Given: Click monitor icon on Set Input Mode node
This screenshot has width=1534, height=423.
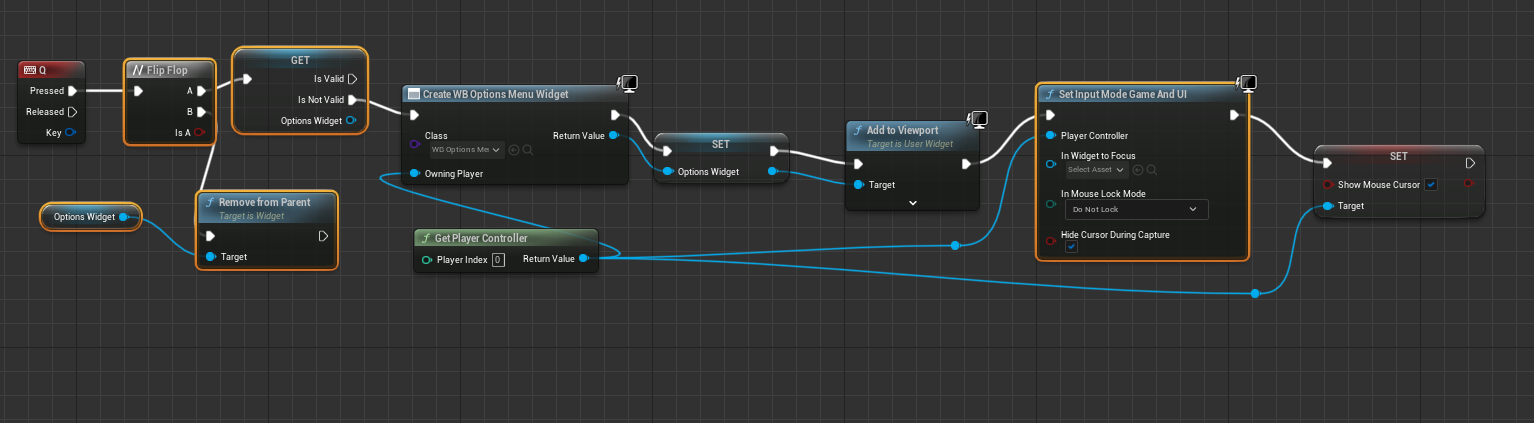Looking at the screenshot, I should coord(1247,83).
